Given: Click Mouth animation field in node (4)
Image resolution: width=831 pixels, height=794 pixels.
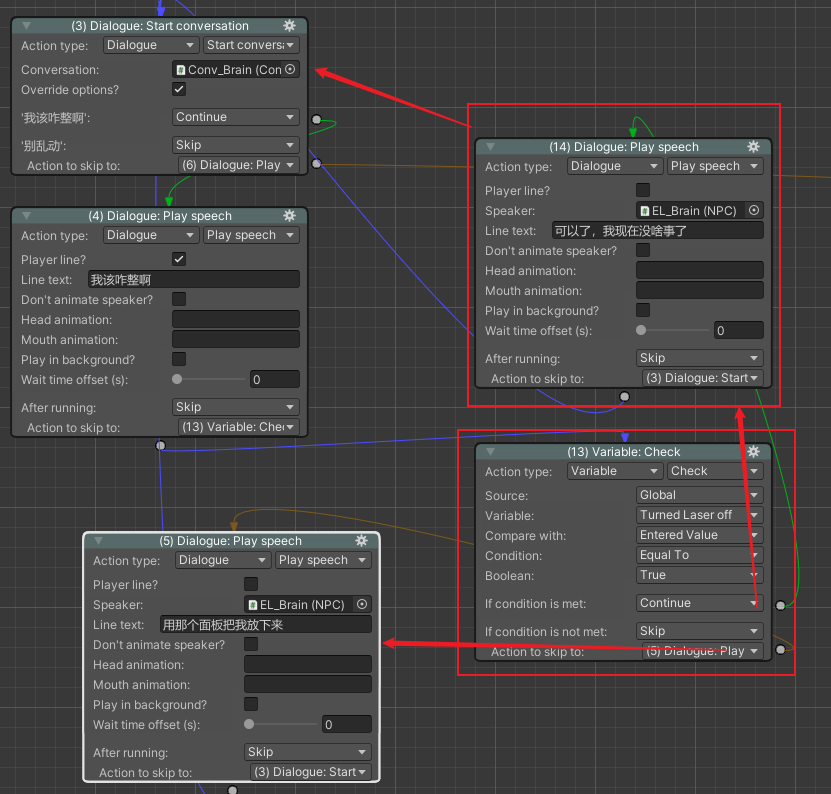Looking at the screenshot, I should pos(236,339).
